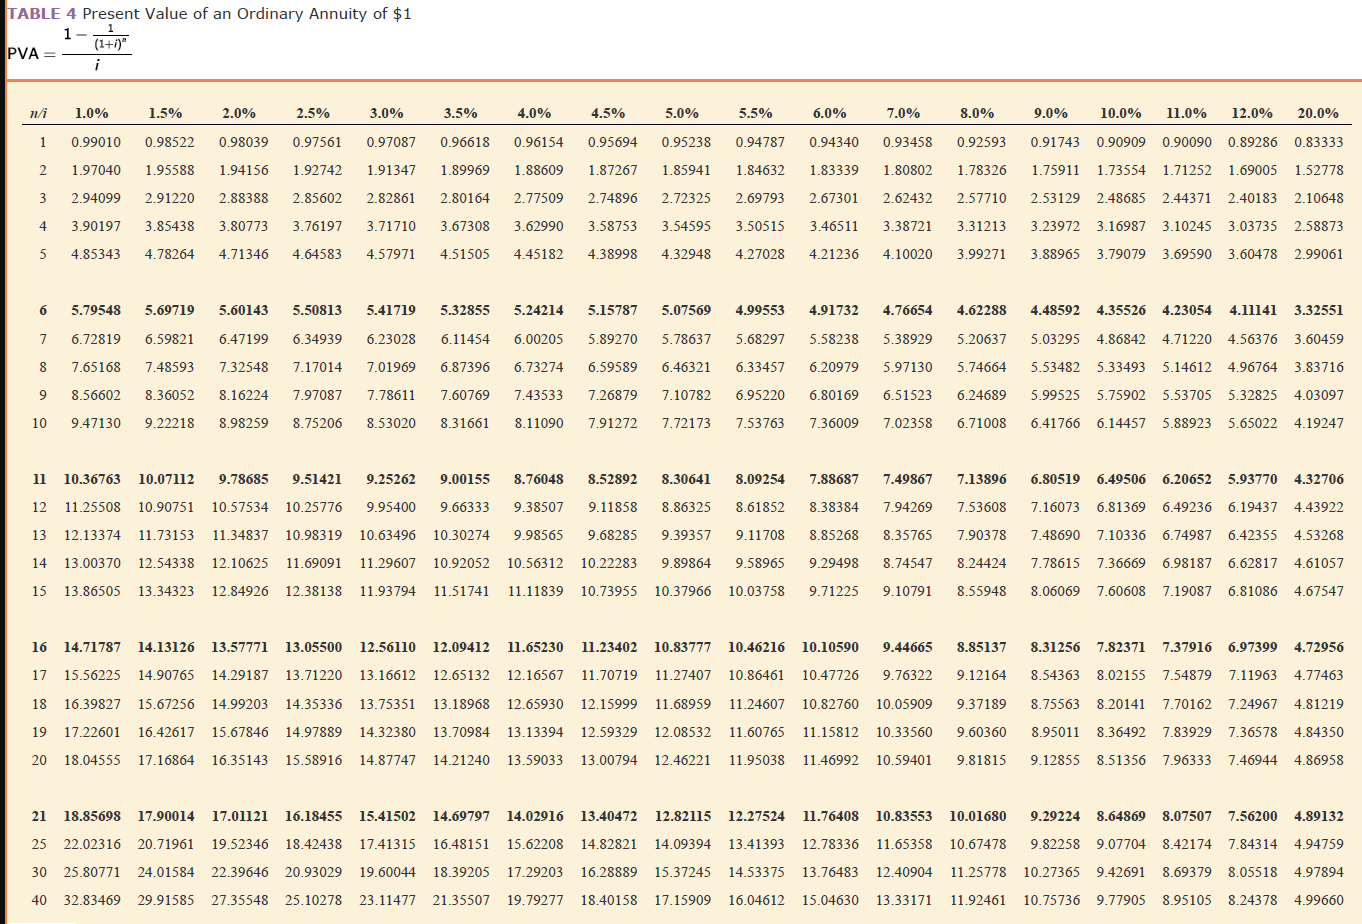Select value 6.81086 in row 15
This screenshot has height=924, width=1362.
pyautogui.click(x=1253, y=591)
